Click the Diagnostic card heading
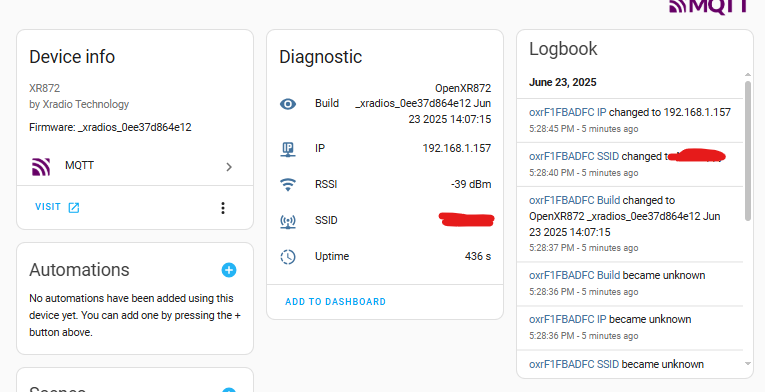 pos(321,57)
